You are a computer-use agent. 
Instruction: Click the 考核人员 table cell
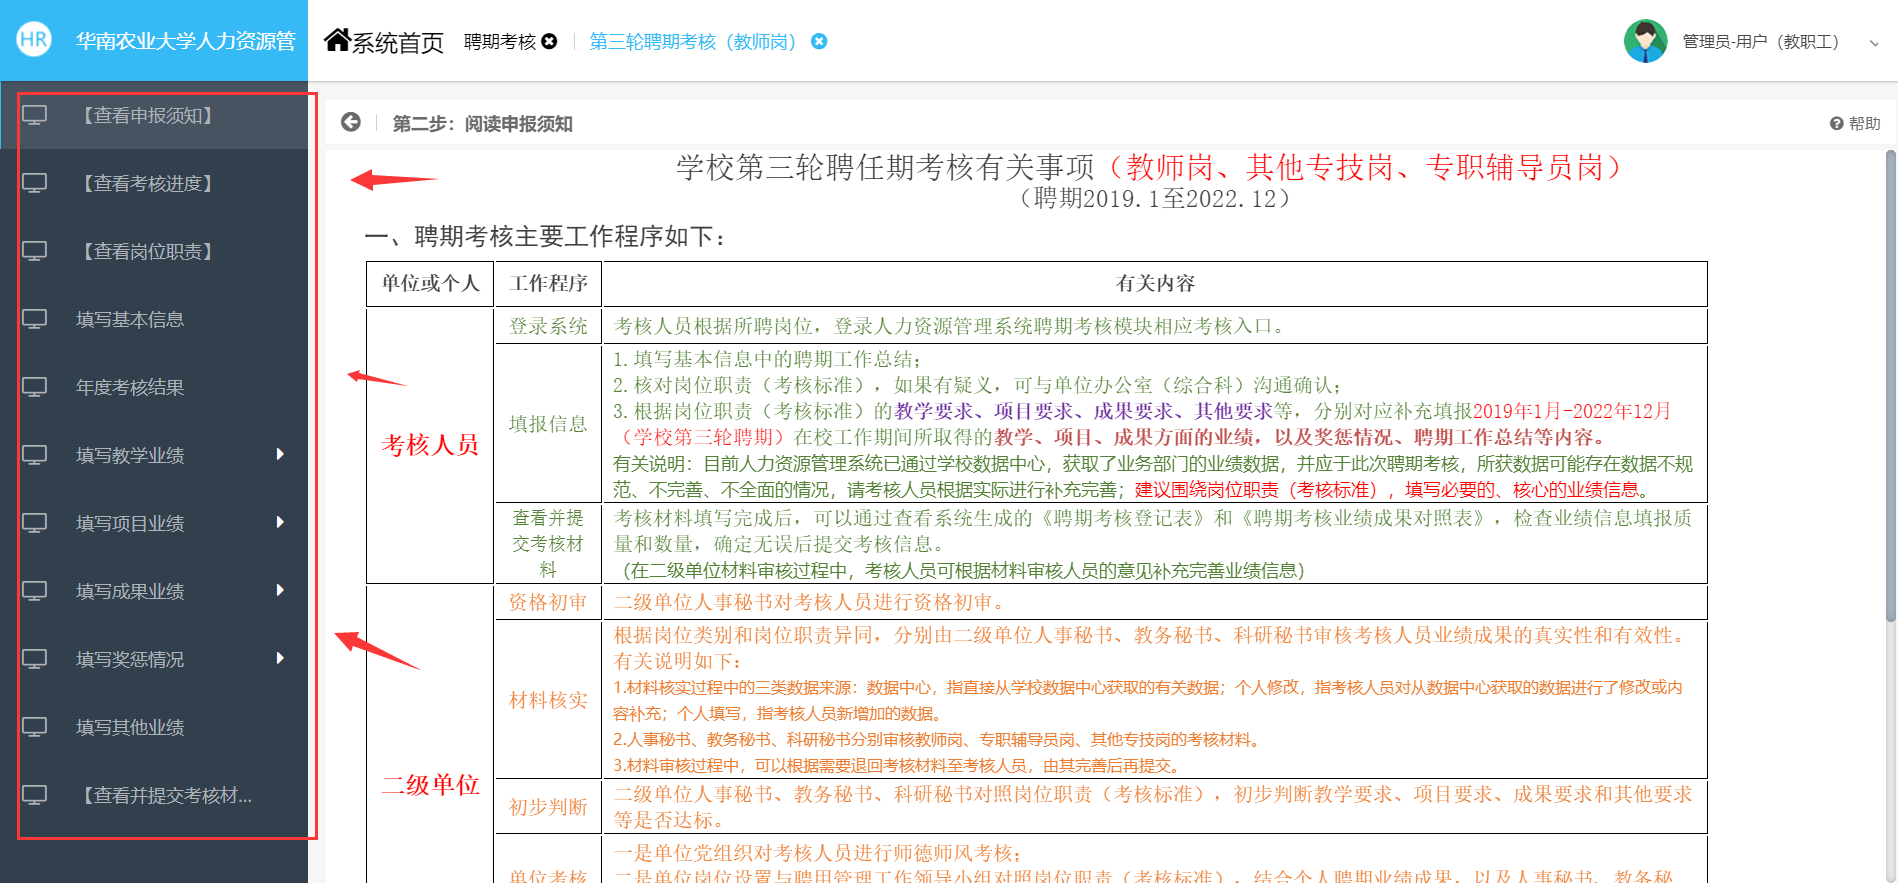click(430, 445)
